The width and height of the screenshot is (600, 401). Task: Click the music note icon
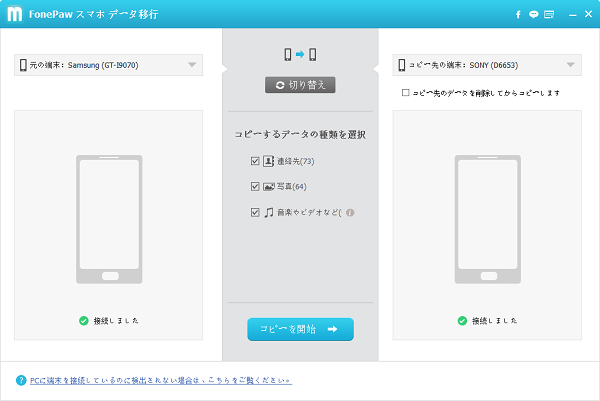coord(269,212)
